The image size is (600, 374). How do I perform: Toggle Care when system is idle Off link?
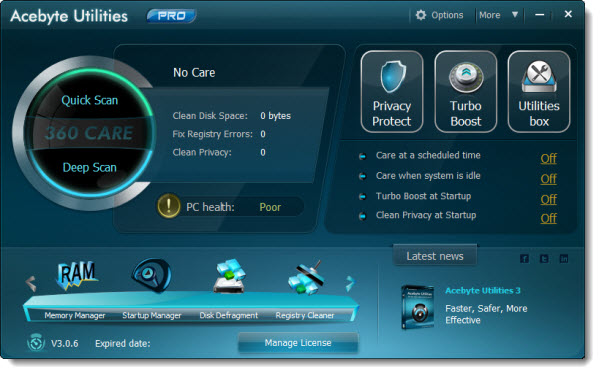pyautogui.click(x=548, y=179)
